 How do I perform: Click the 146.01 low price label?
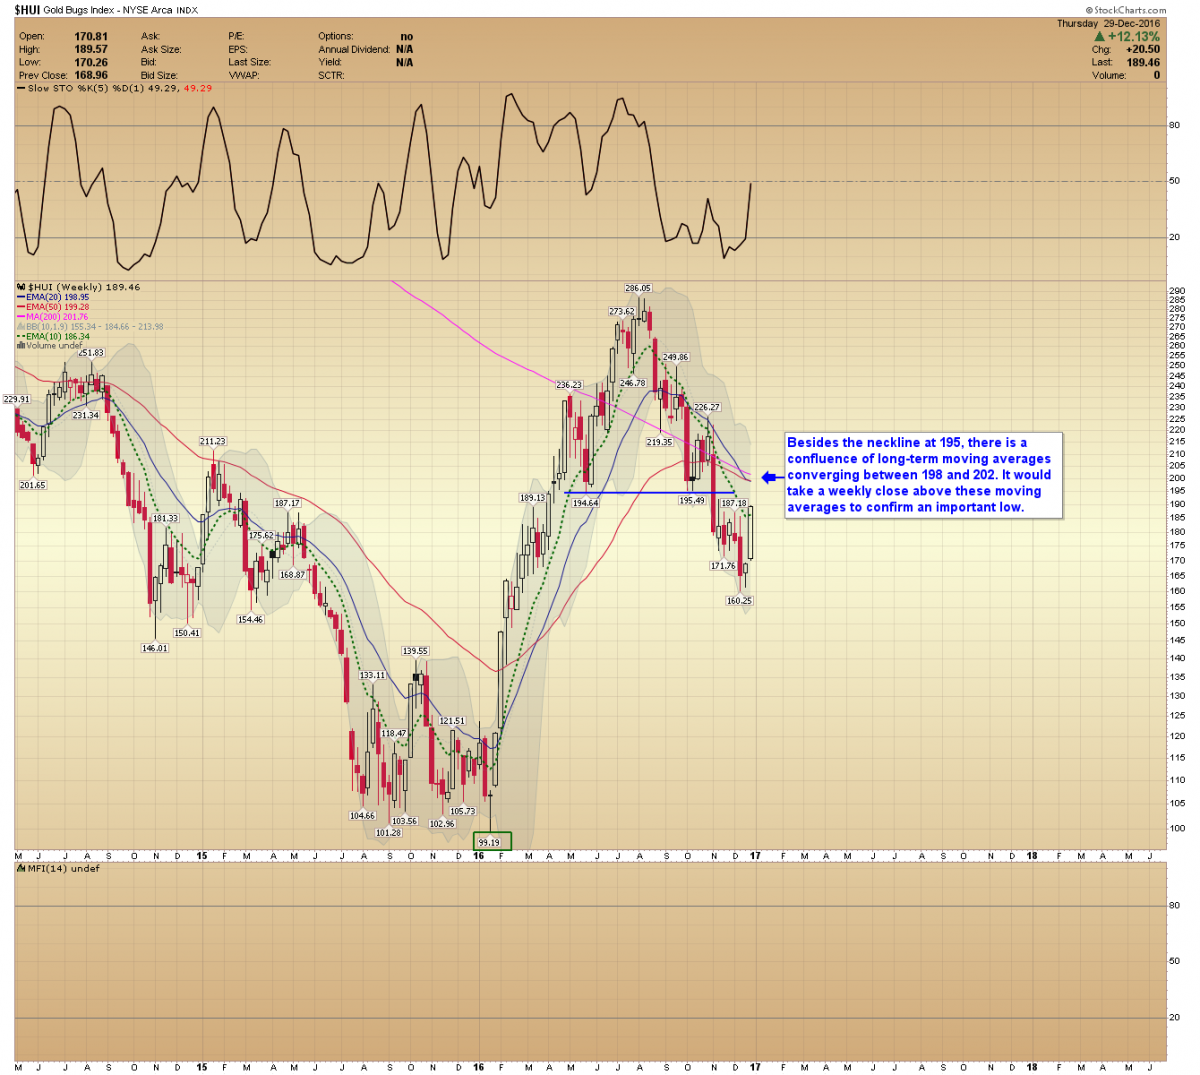coord(154,648)
